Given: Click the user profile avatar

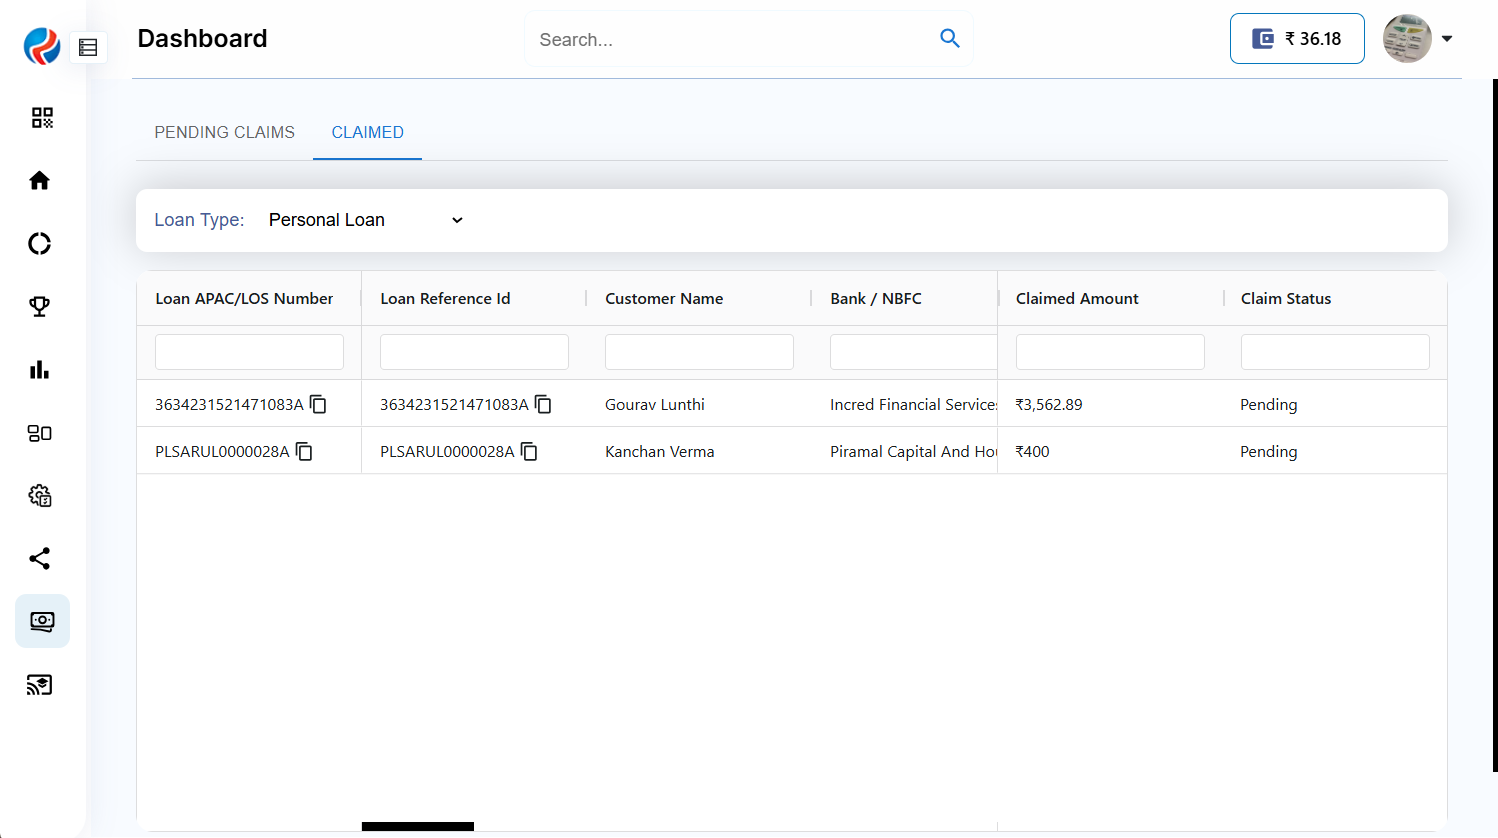Looking at the screenshot, I should [1406, 39].
